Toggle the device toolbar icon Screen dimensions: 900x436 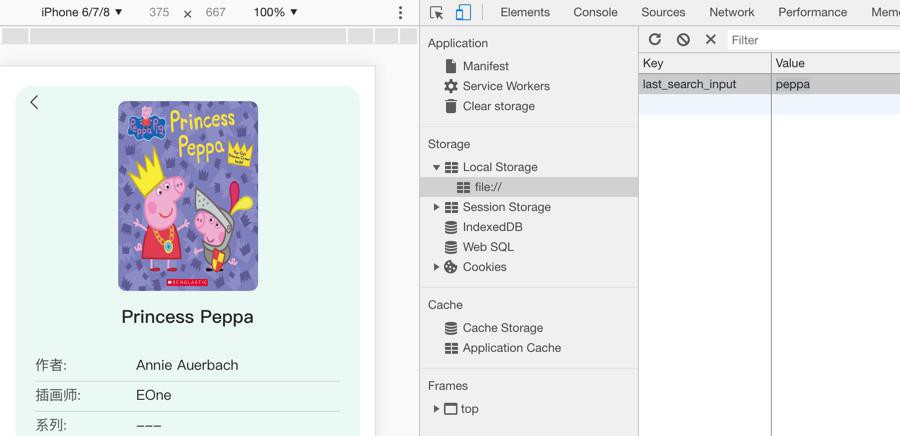point(463,13)
